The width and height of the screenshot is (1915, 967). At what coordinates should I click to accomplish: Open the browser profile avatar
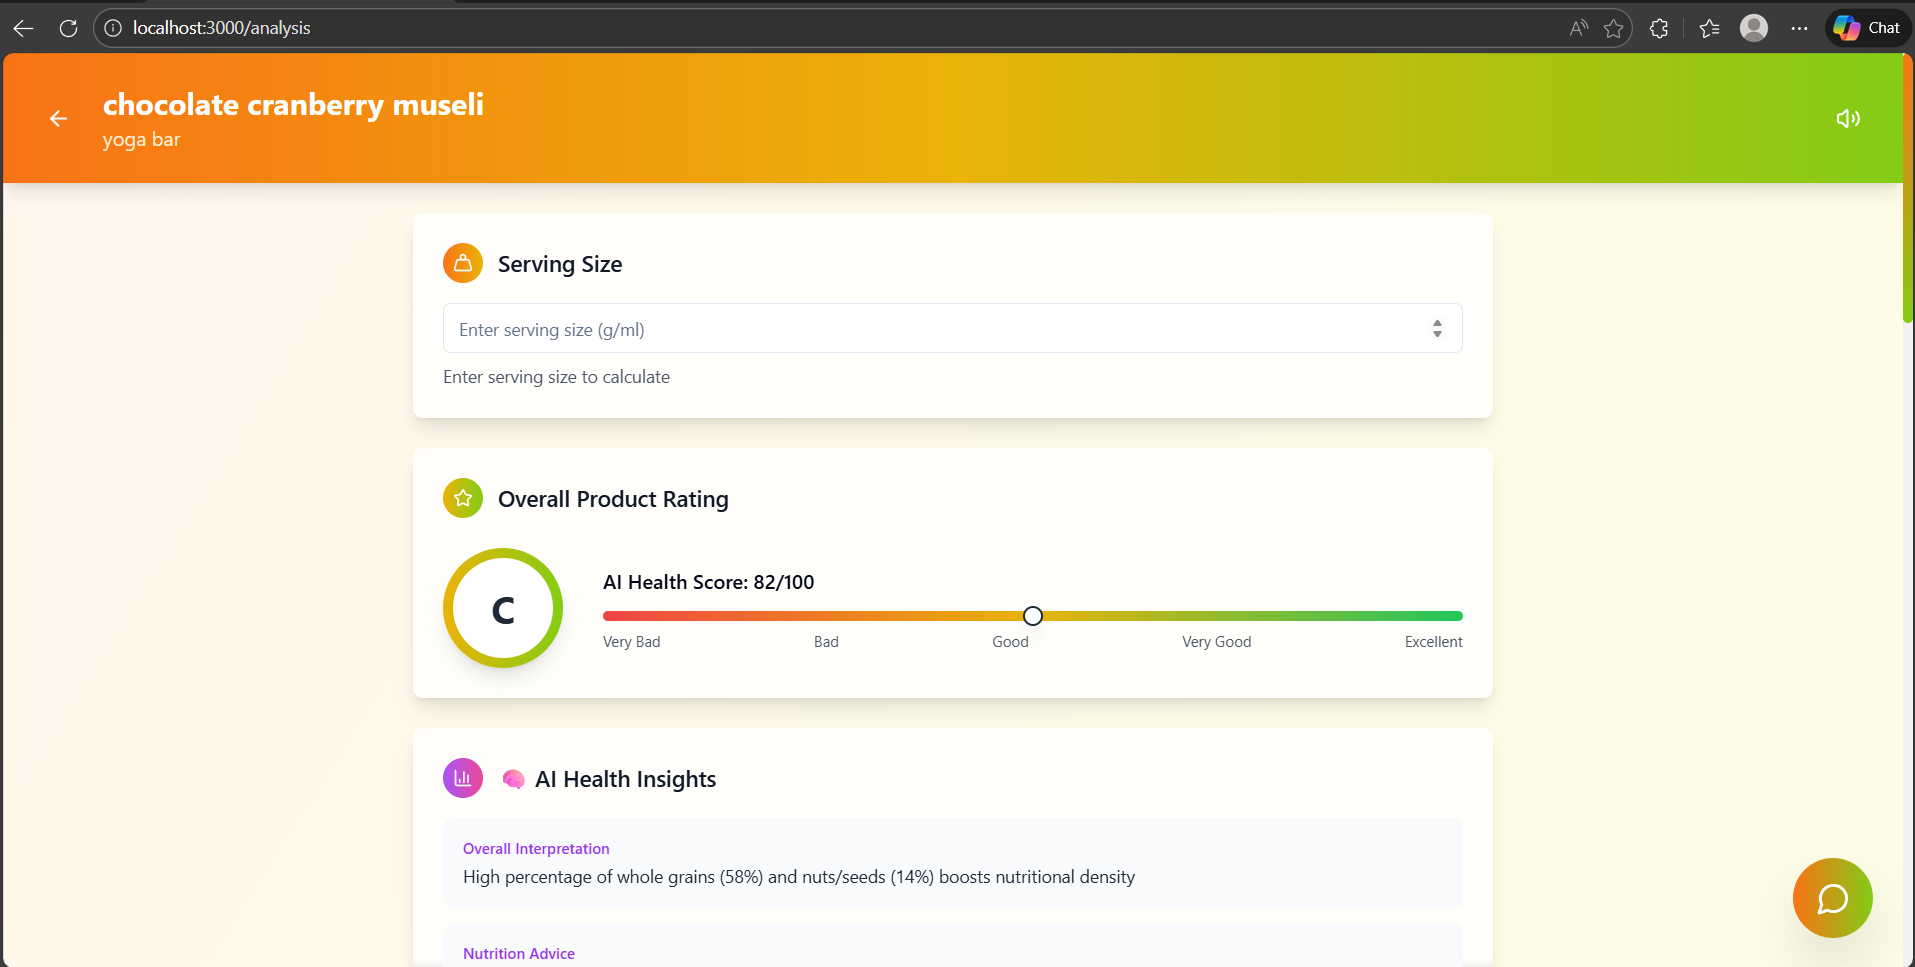[x=1754, y=28]
